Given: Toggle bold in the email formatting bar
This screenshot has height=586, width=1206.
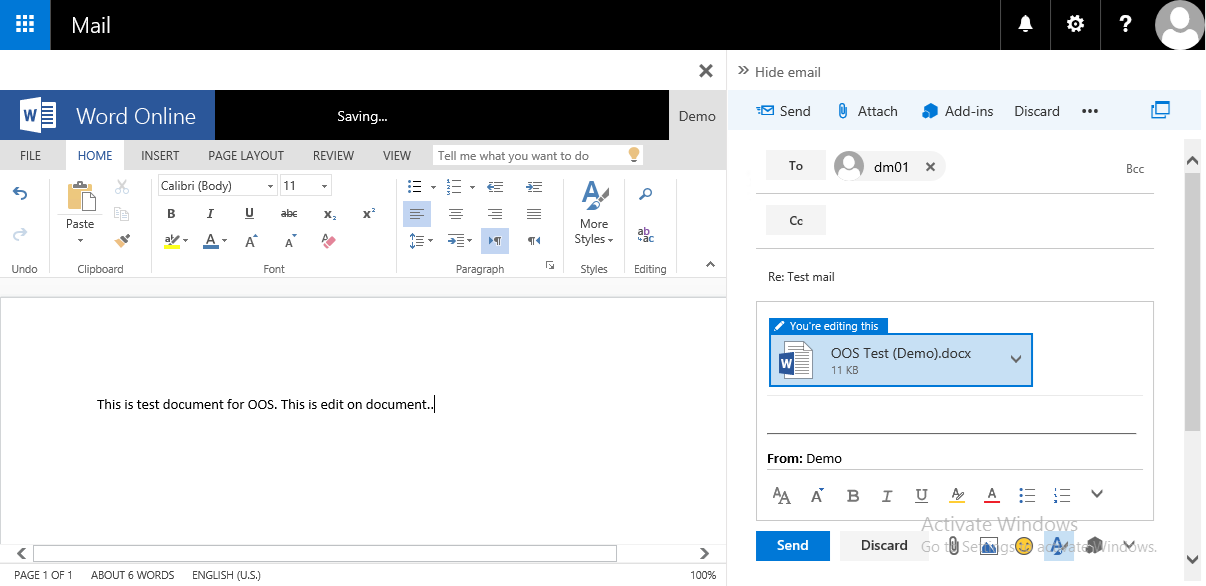Looking at the screenshot, I should (853, 495).
